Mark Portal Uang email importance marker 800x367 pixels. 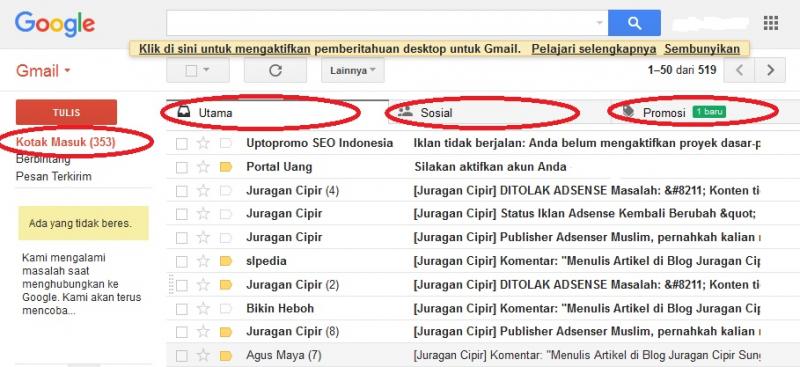[226, 167]
